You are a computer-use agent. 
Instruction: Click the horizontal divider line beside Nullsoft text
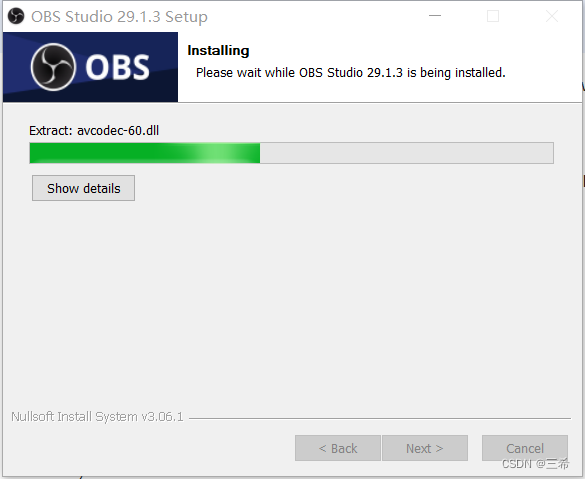coord(380,418)
